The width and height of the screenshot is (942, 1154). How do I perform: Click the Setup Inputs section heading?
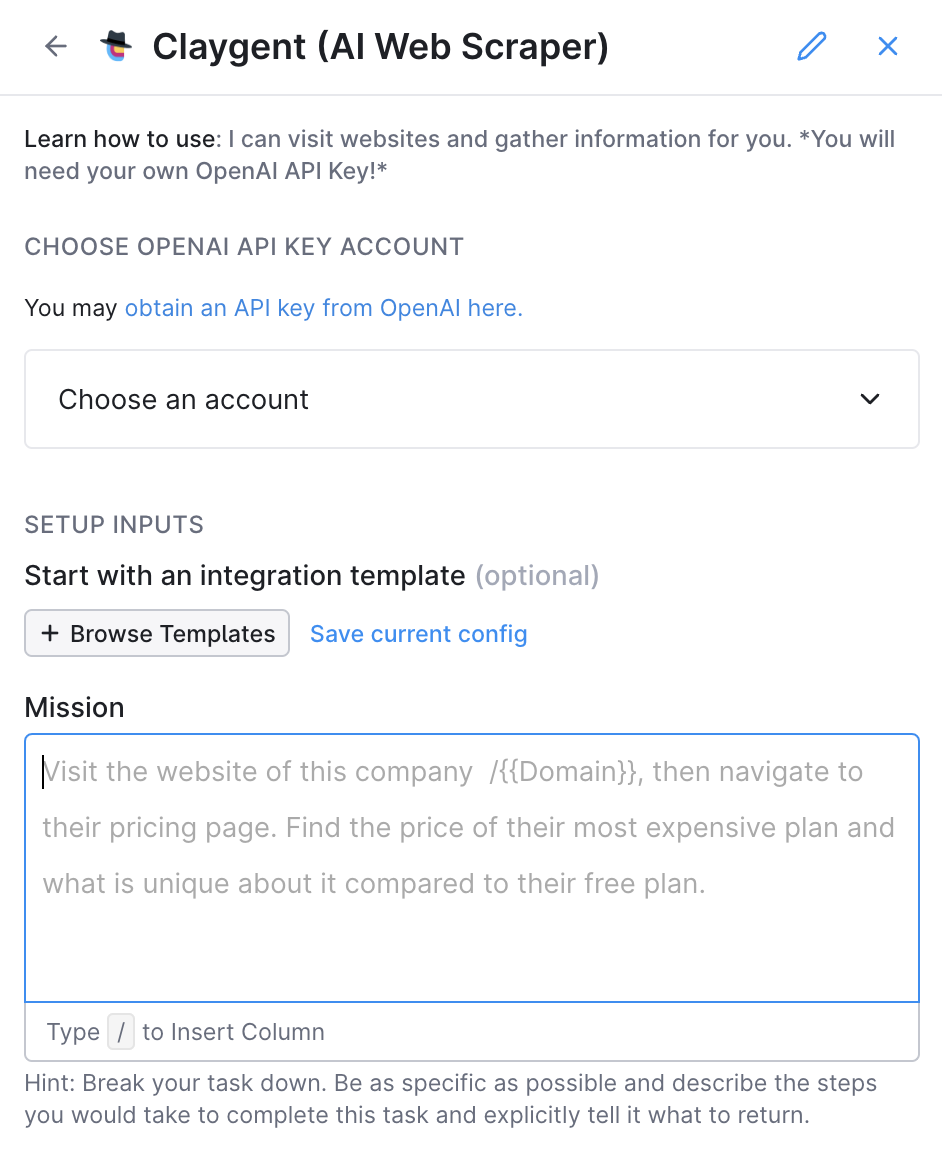[x=114, y=525]
